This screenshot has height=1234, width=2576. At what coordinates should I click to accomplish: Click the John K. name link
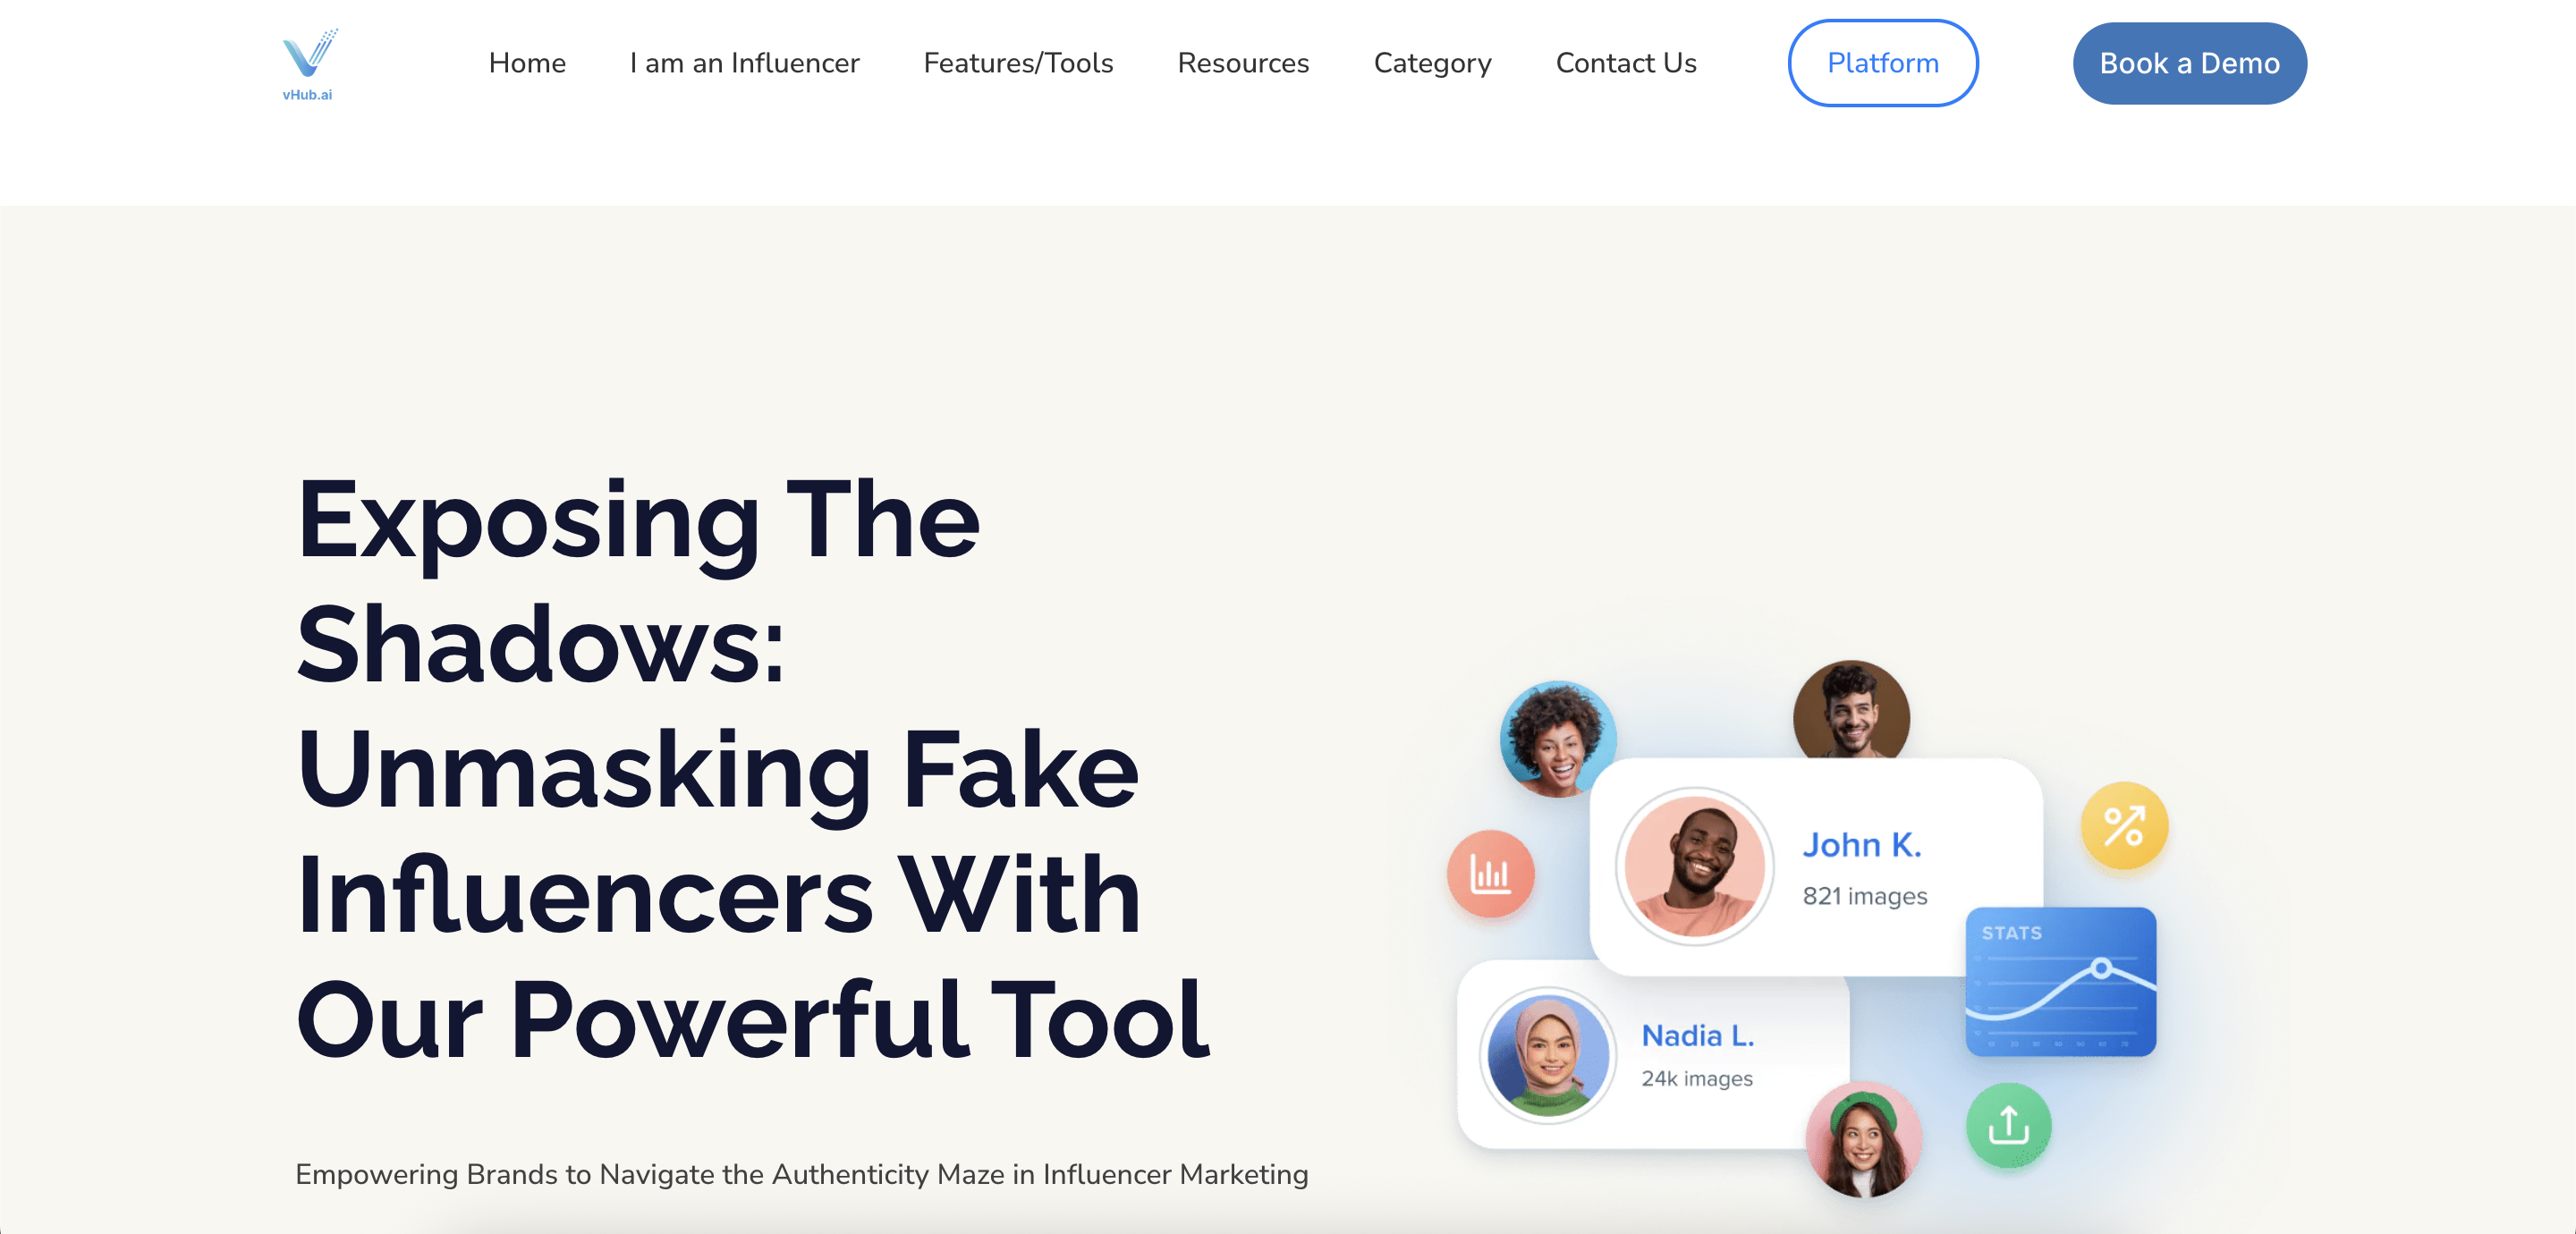(1861, 845)
